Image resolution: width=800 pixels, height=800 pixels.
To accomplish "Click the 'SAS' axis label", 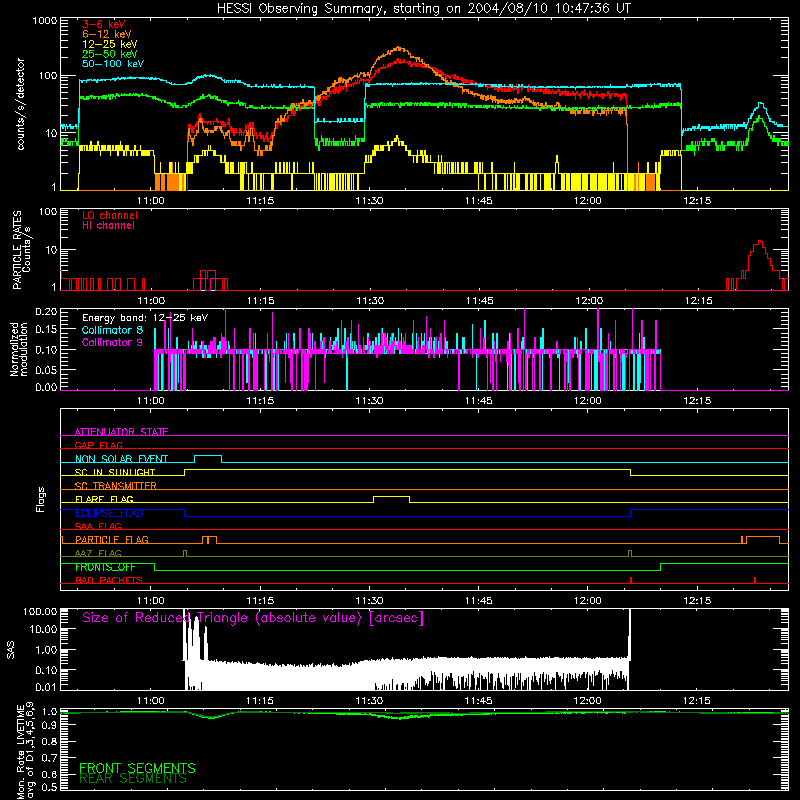I will coord(11,650).
